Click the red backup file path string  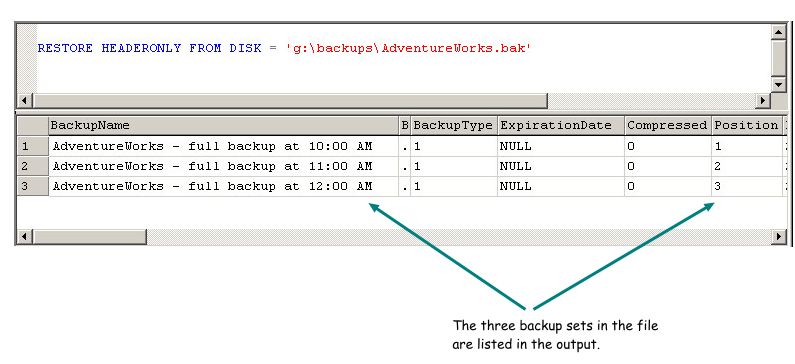pyautogui.click(x=409, y=49)
